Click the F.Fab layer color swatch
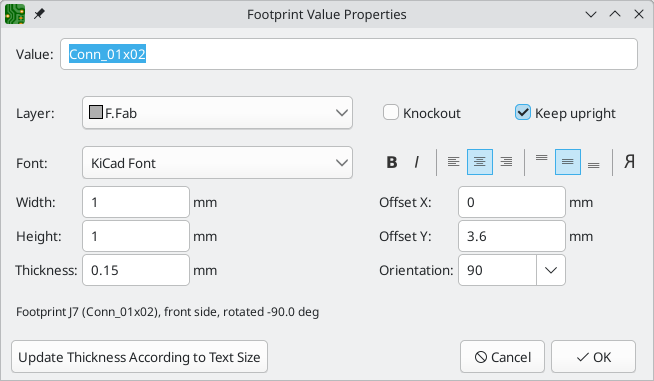The height and width of the screenshot is (381, 654). pyautogui.click(x=96, y=112)
